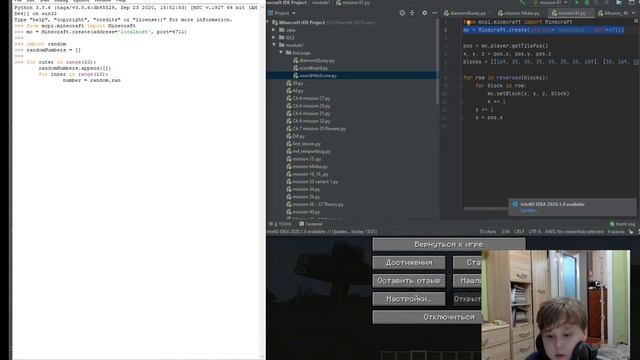Click the highlighted Minecraft.create line in editor

[543, 30]
